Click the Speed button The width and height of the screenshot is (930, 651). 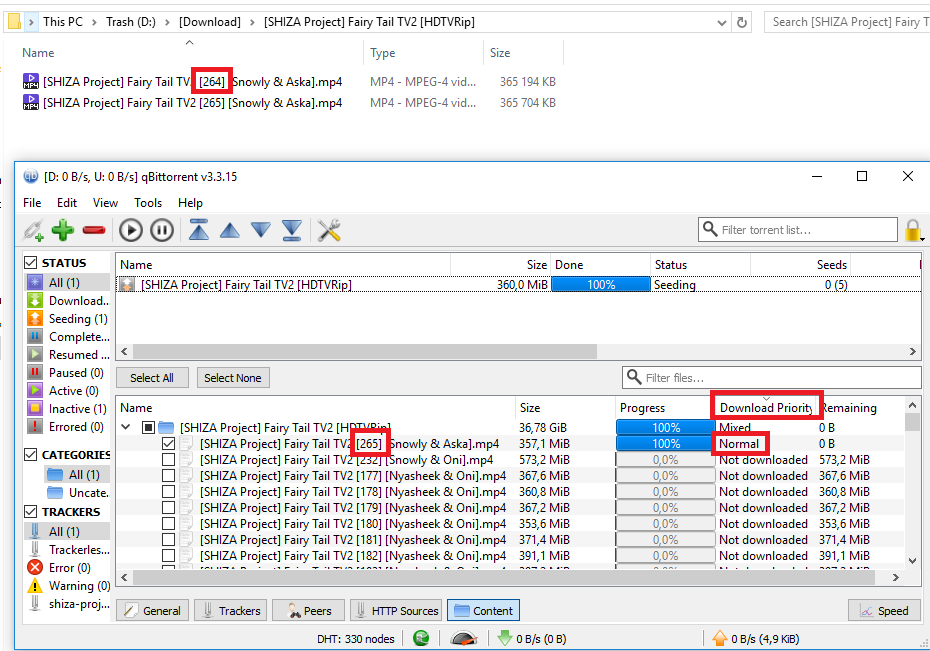[884, 611]
